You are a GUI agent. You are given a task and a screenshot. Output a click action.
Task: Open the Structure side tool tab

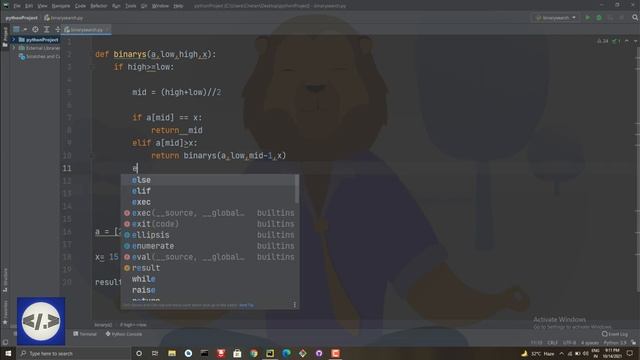coord(5,279)
